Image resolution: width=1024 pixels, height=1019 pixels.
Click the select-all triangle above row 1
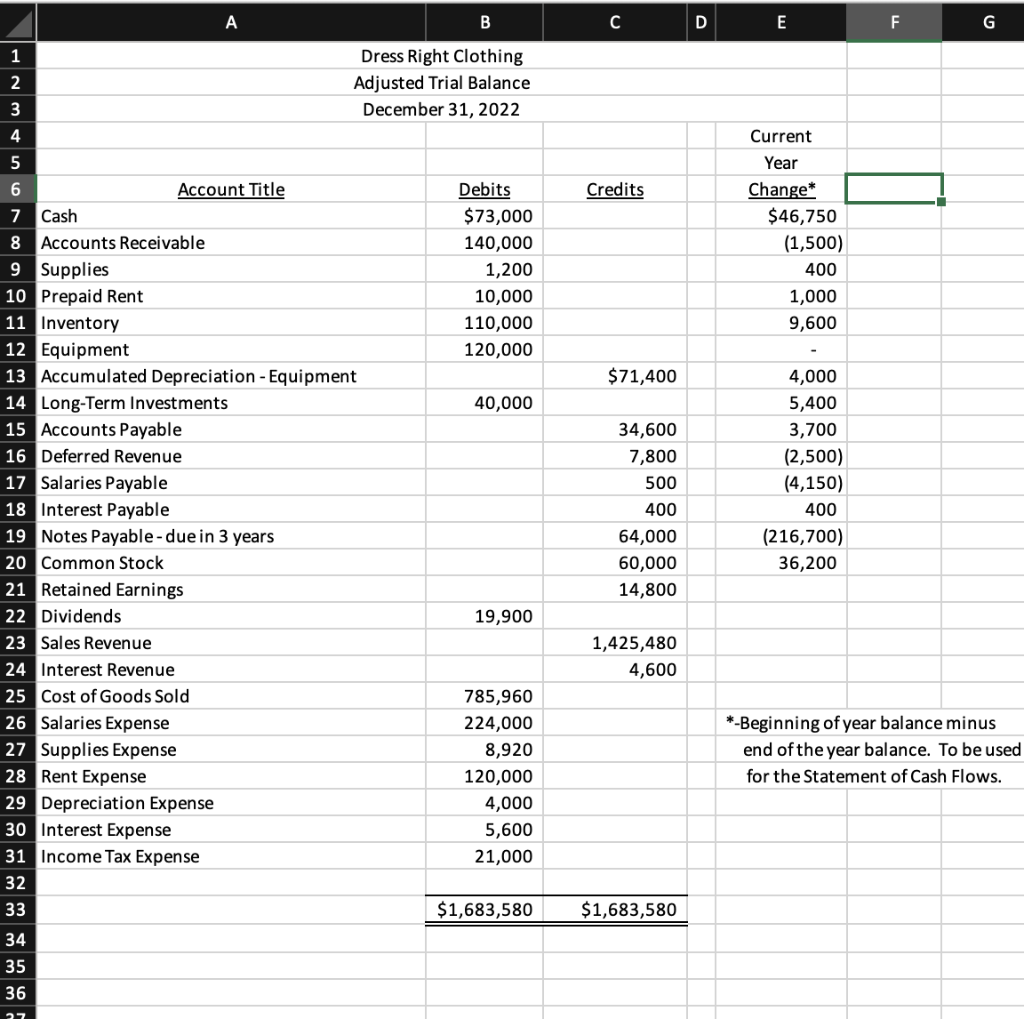point(17,22)
